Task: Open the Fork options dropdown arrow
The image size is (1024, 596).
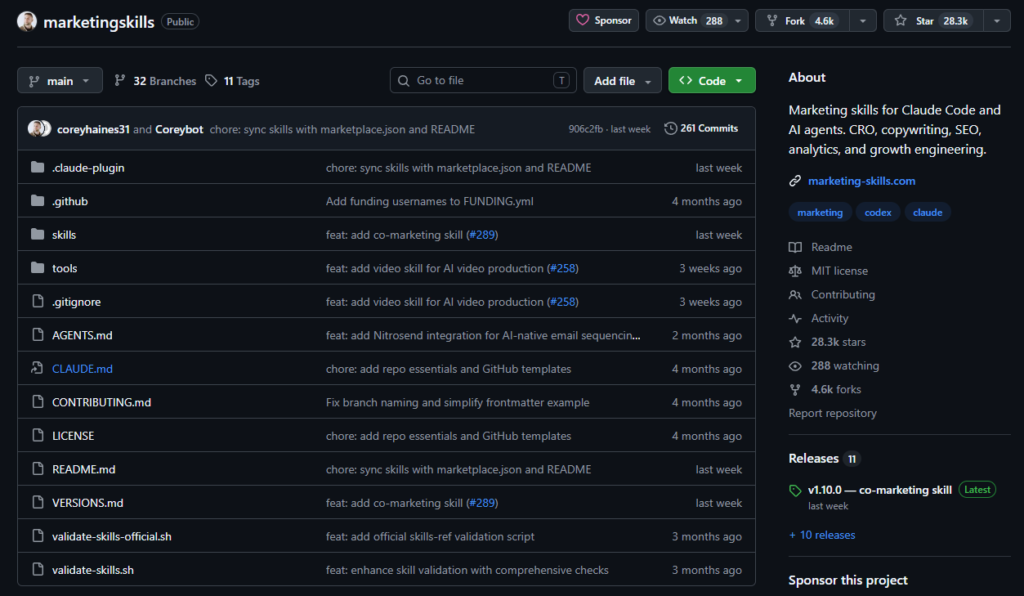Action: click(x=863, y=21)
